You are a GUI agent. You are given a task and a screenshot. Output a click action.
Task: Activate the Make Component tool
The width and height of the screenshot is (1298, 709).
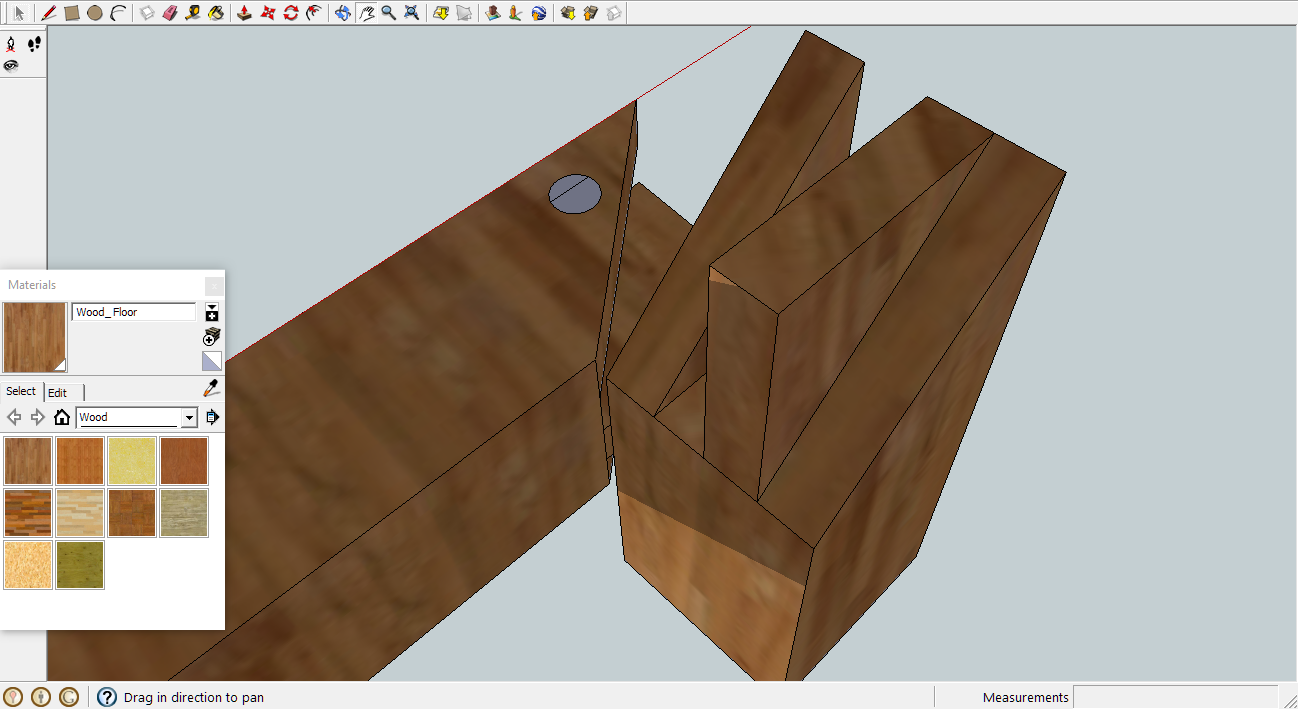(x=147, y=13)
